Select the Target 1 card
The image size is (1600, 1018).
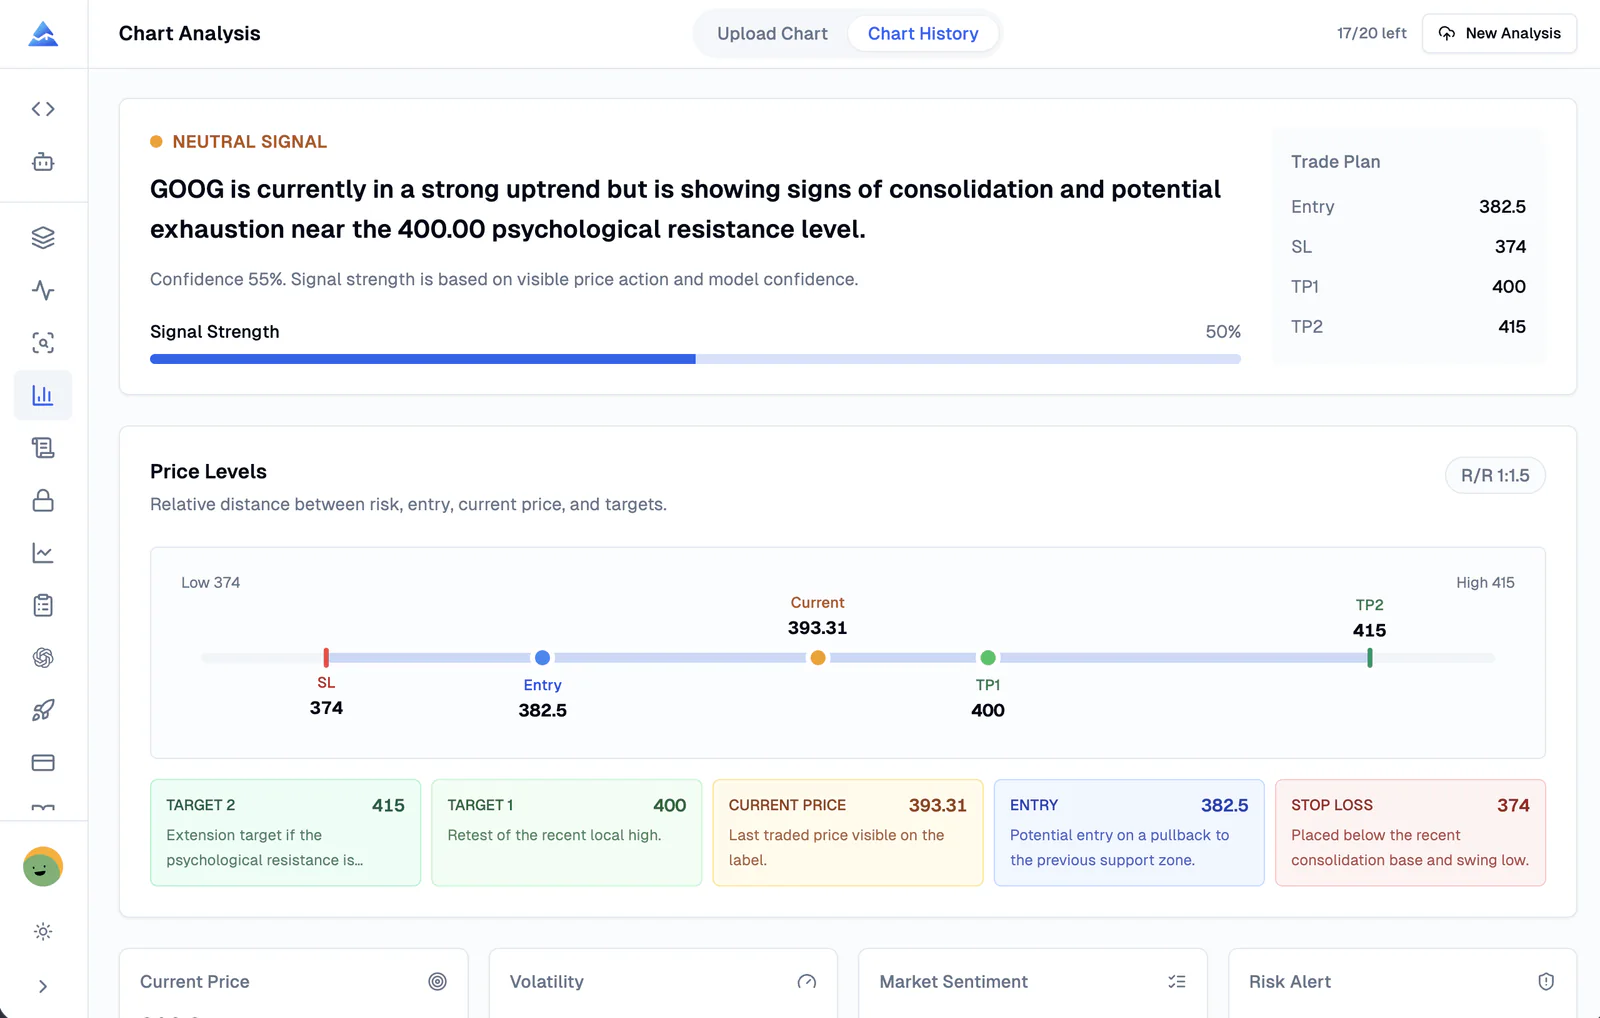[567, 832]
